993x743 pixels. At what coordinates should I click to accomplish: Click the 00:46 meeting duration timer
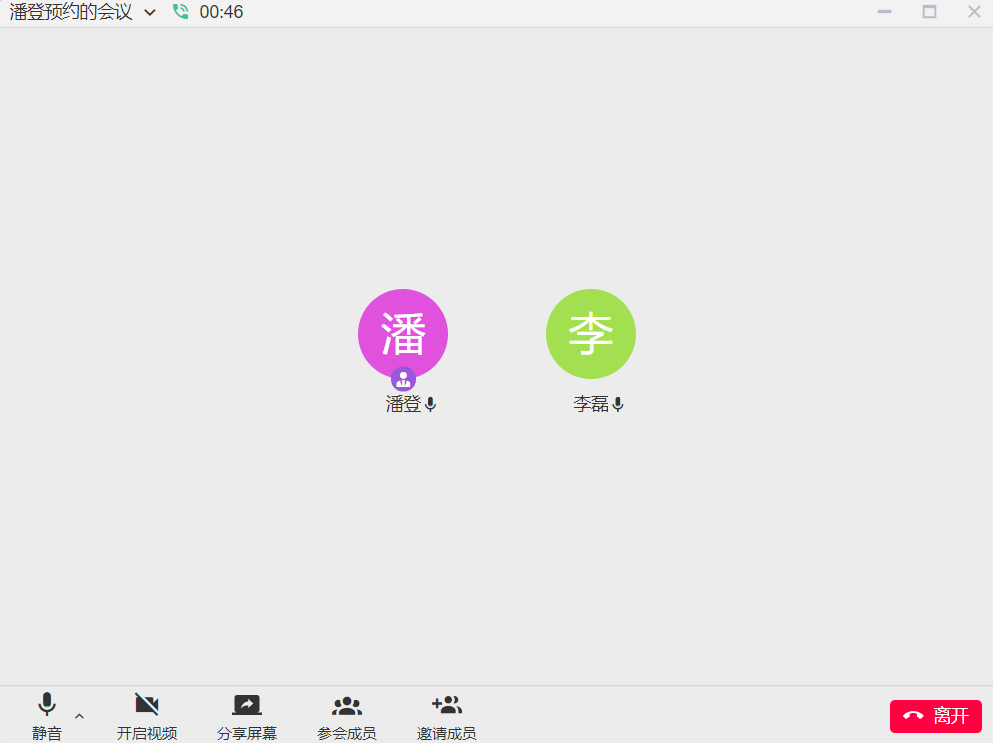(221, 12)
